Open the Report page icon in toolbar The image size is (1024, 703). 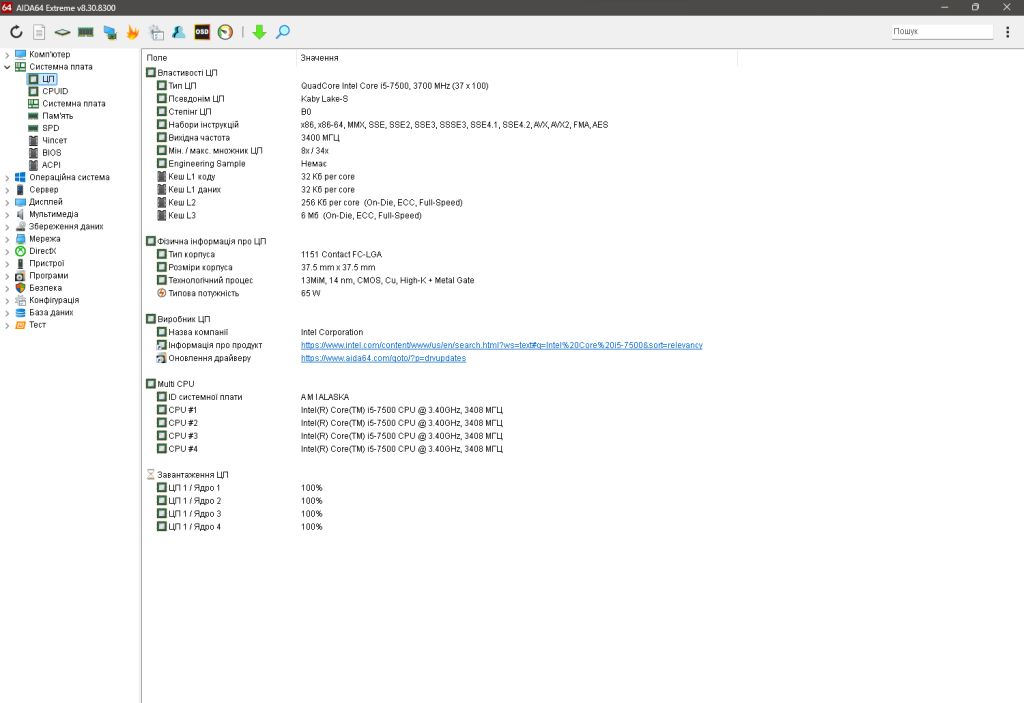39,32
